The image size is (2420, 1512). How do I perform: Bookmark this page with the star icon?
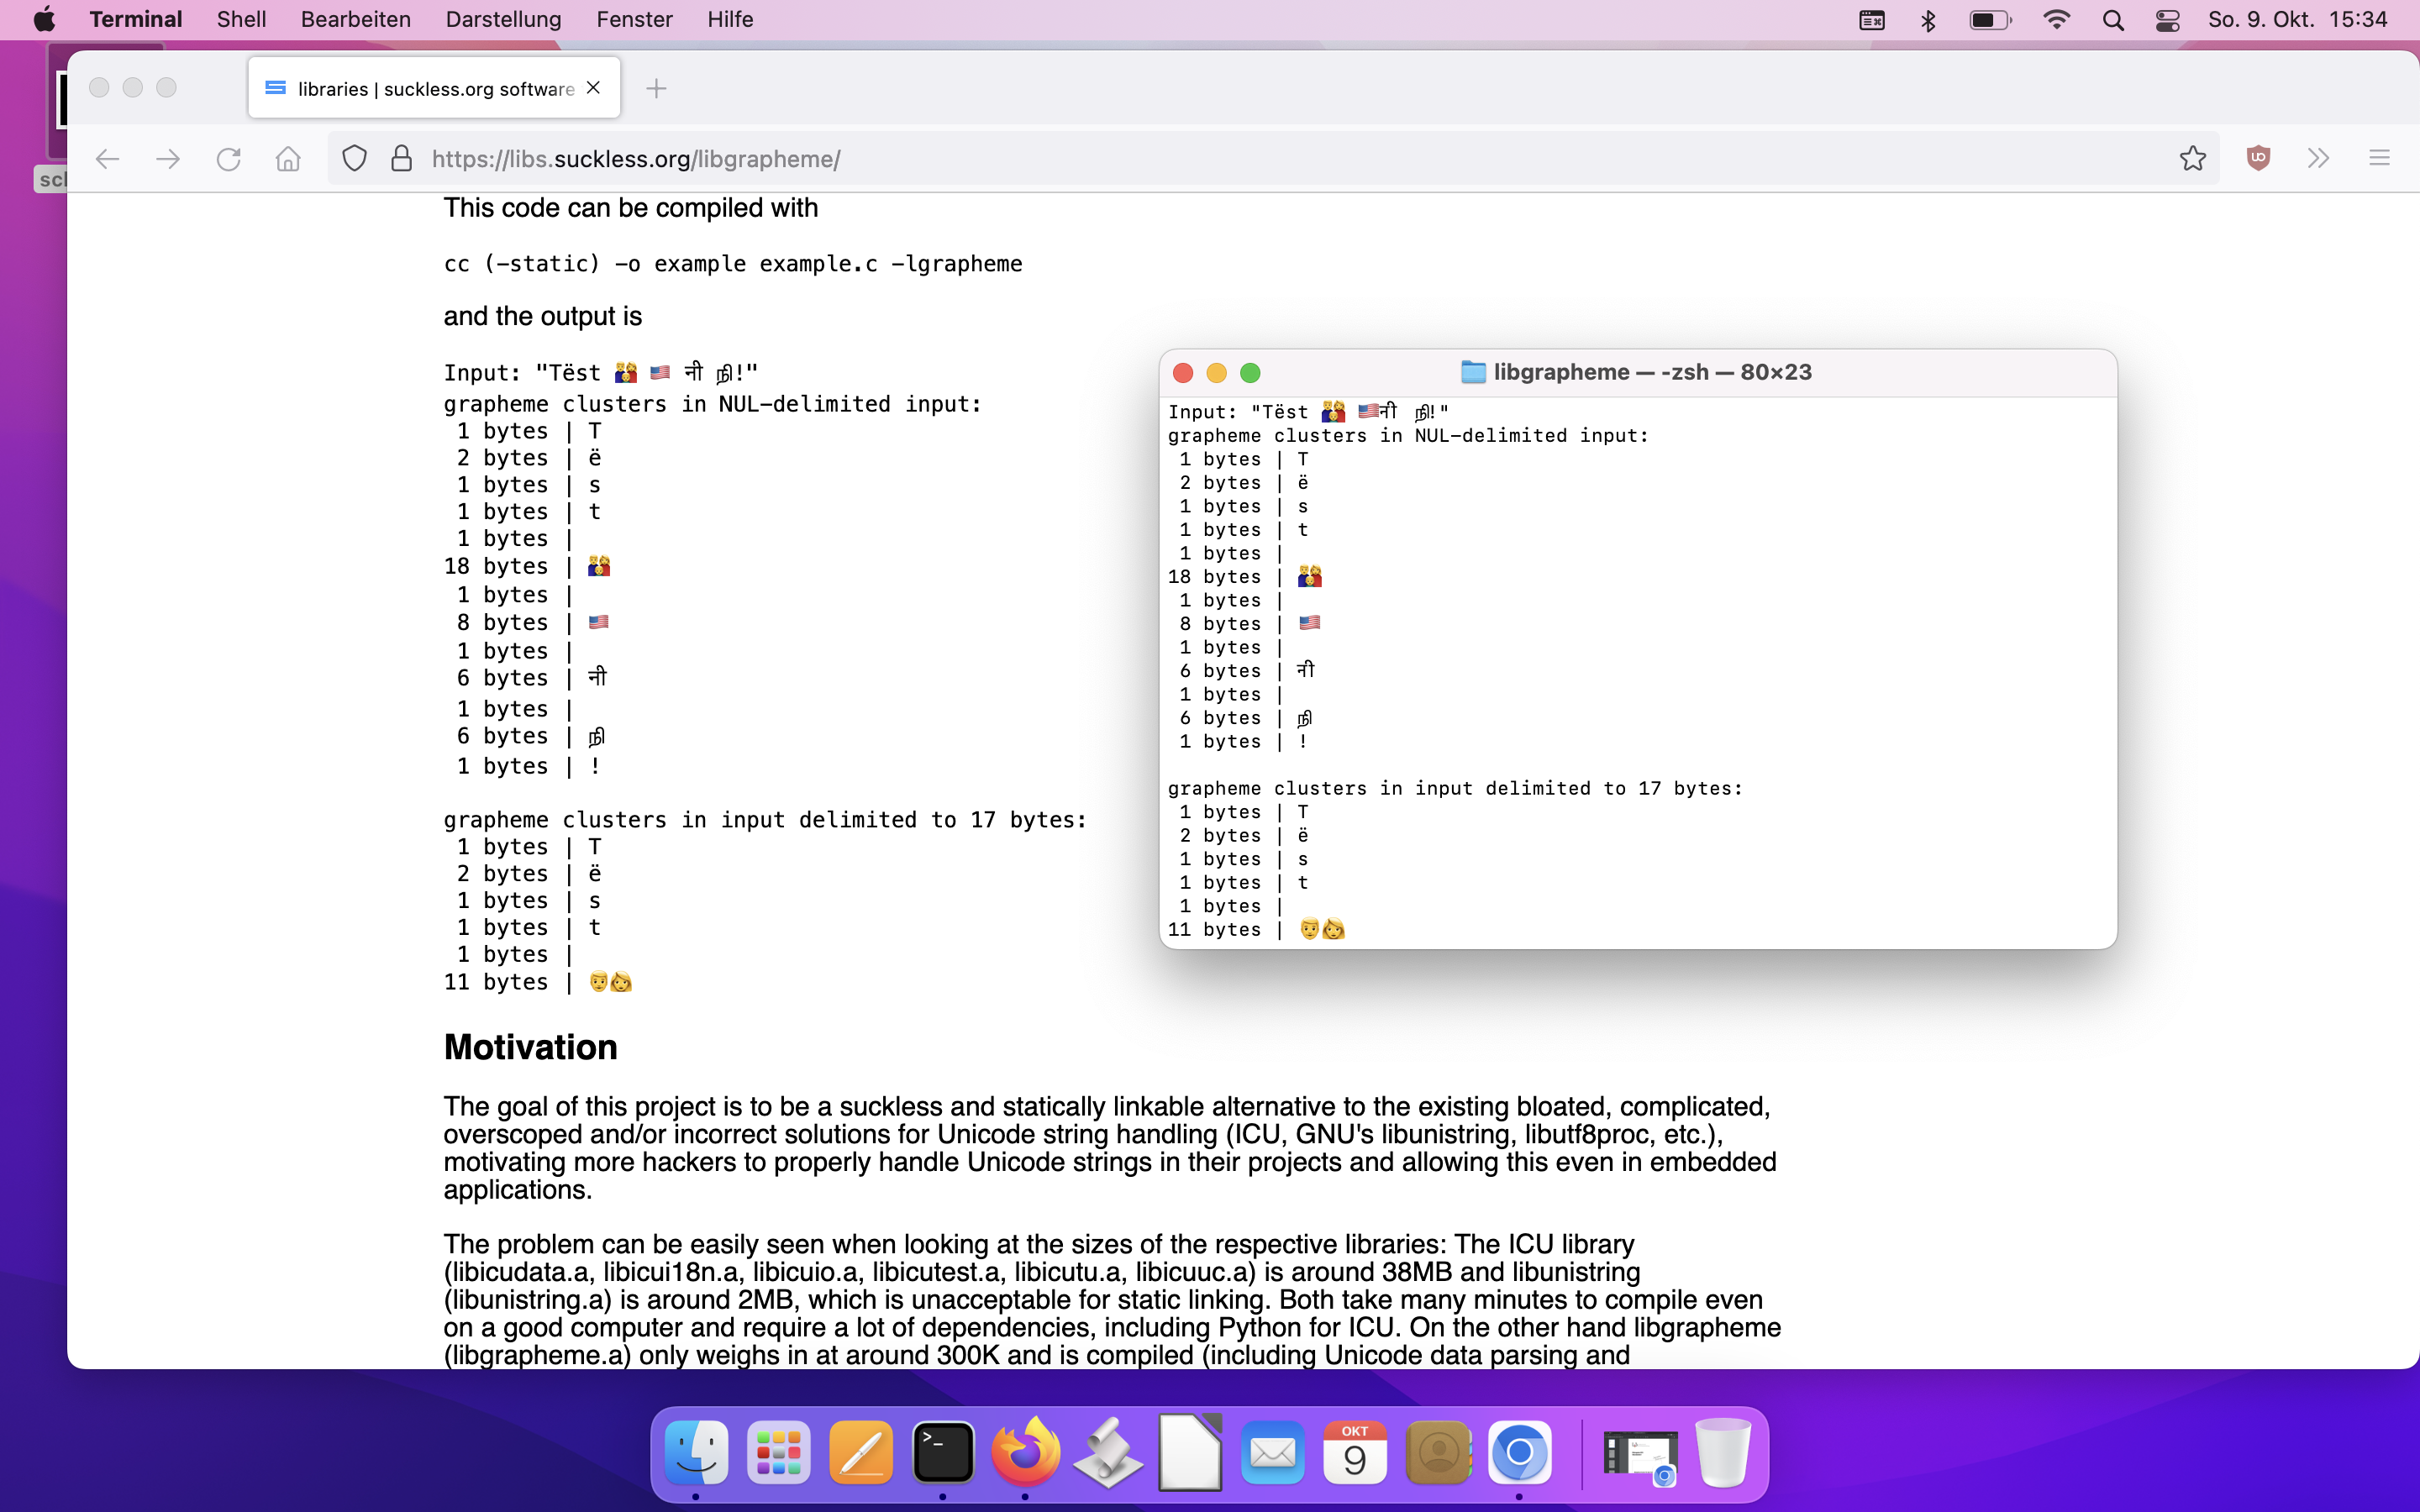pos(2192,159)
